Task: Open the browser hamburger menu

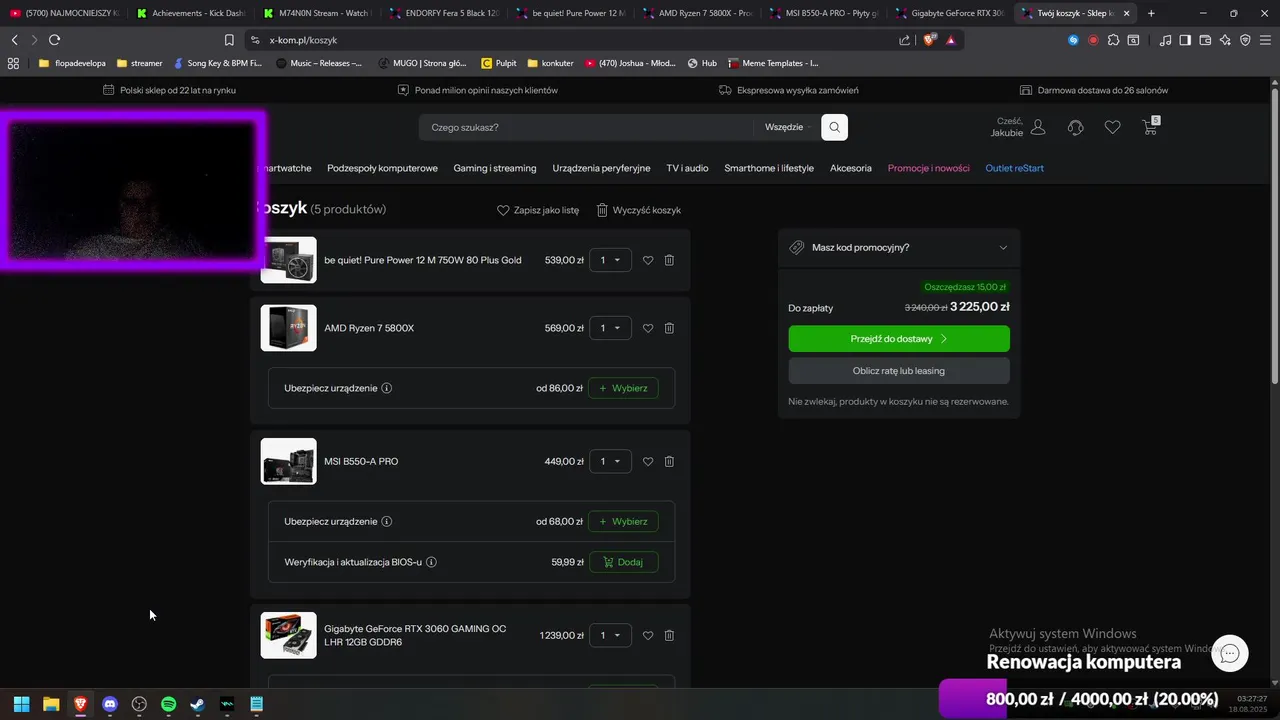Action: (1265, 40)
